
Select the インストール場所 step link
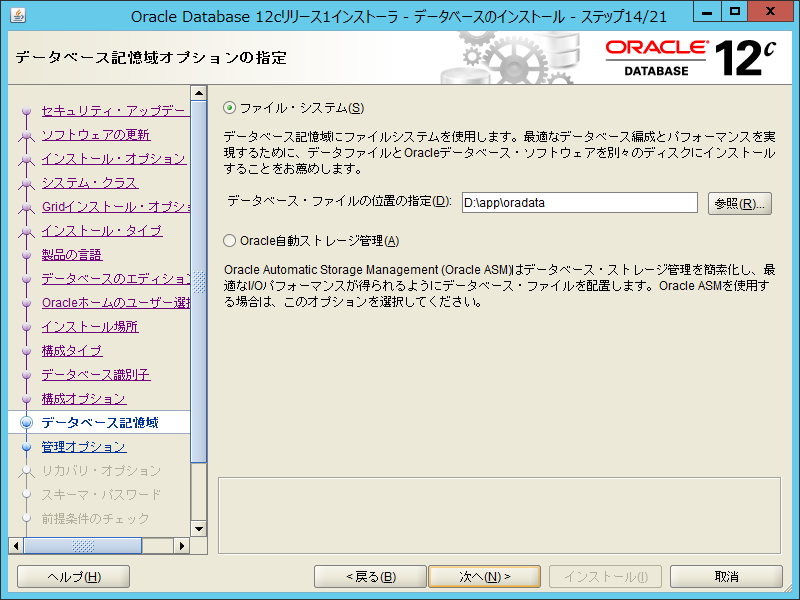tap(90, 327)
